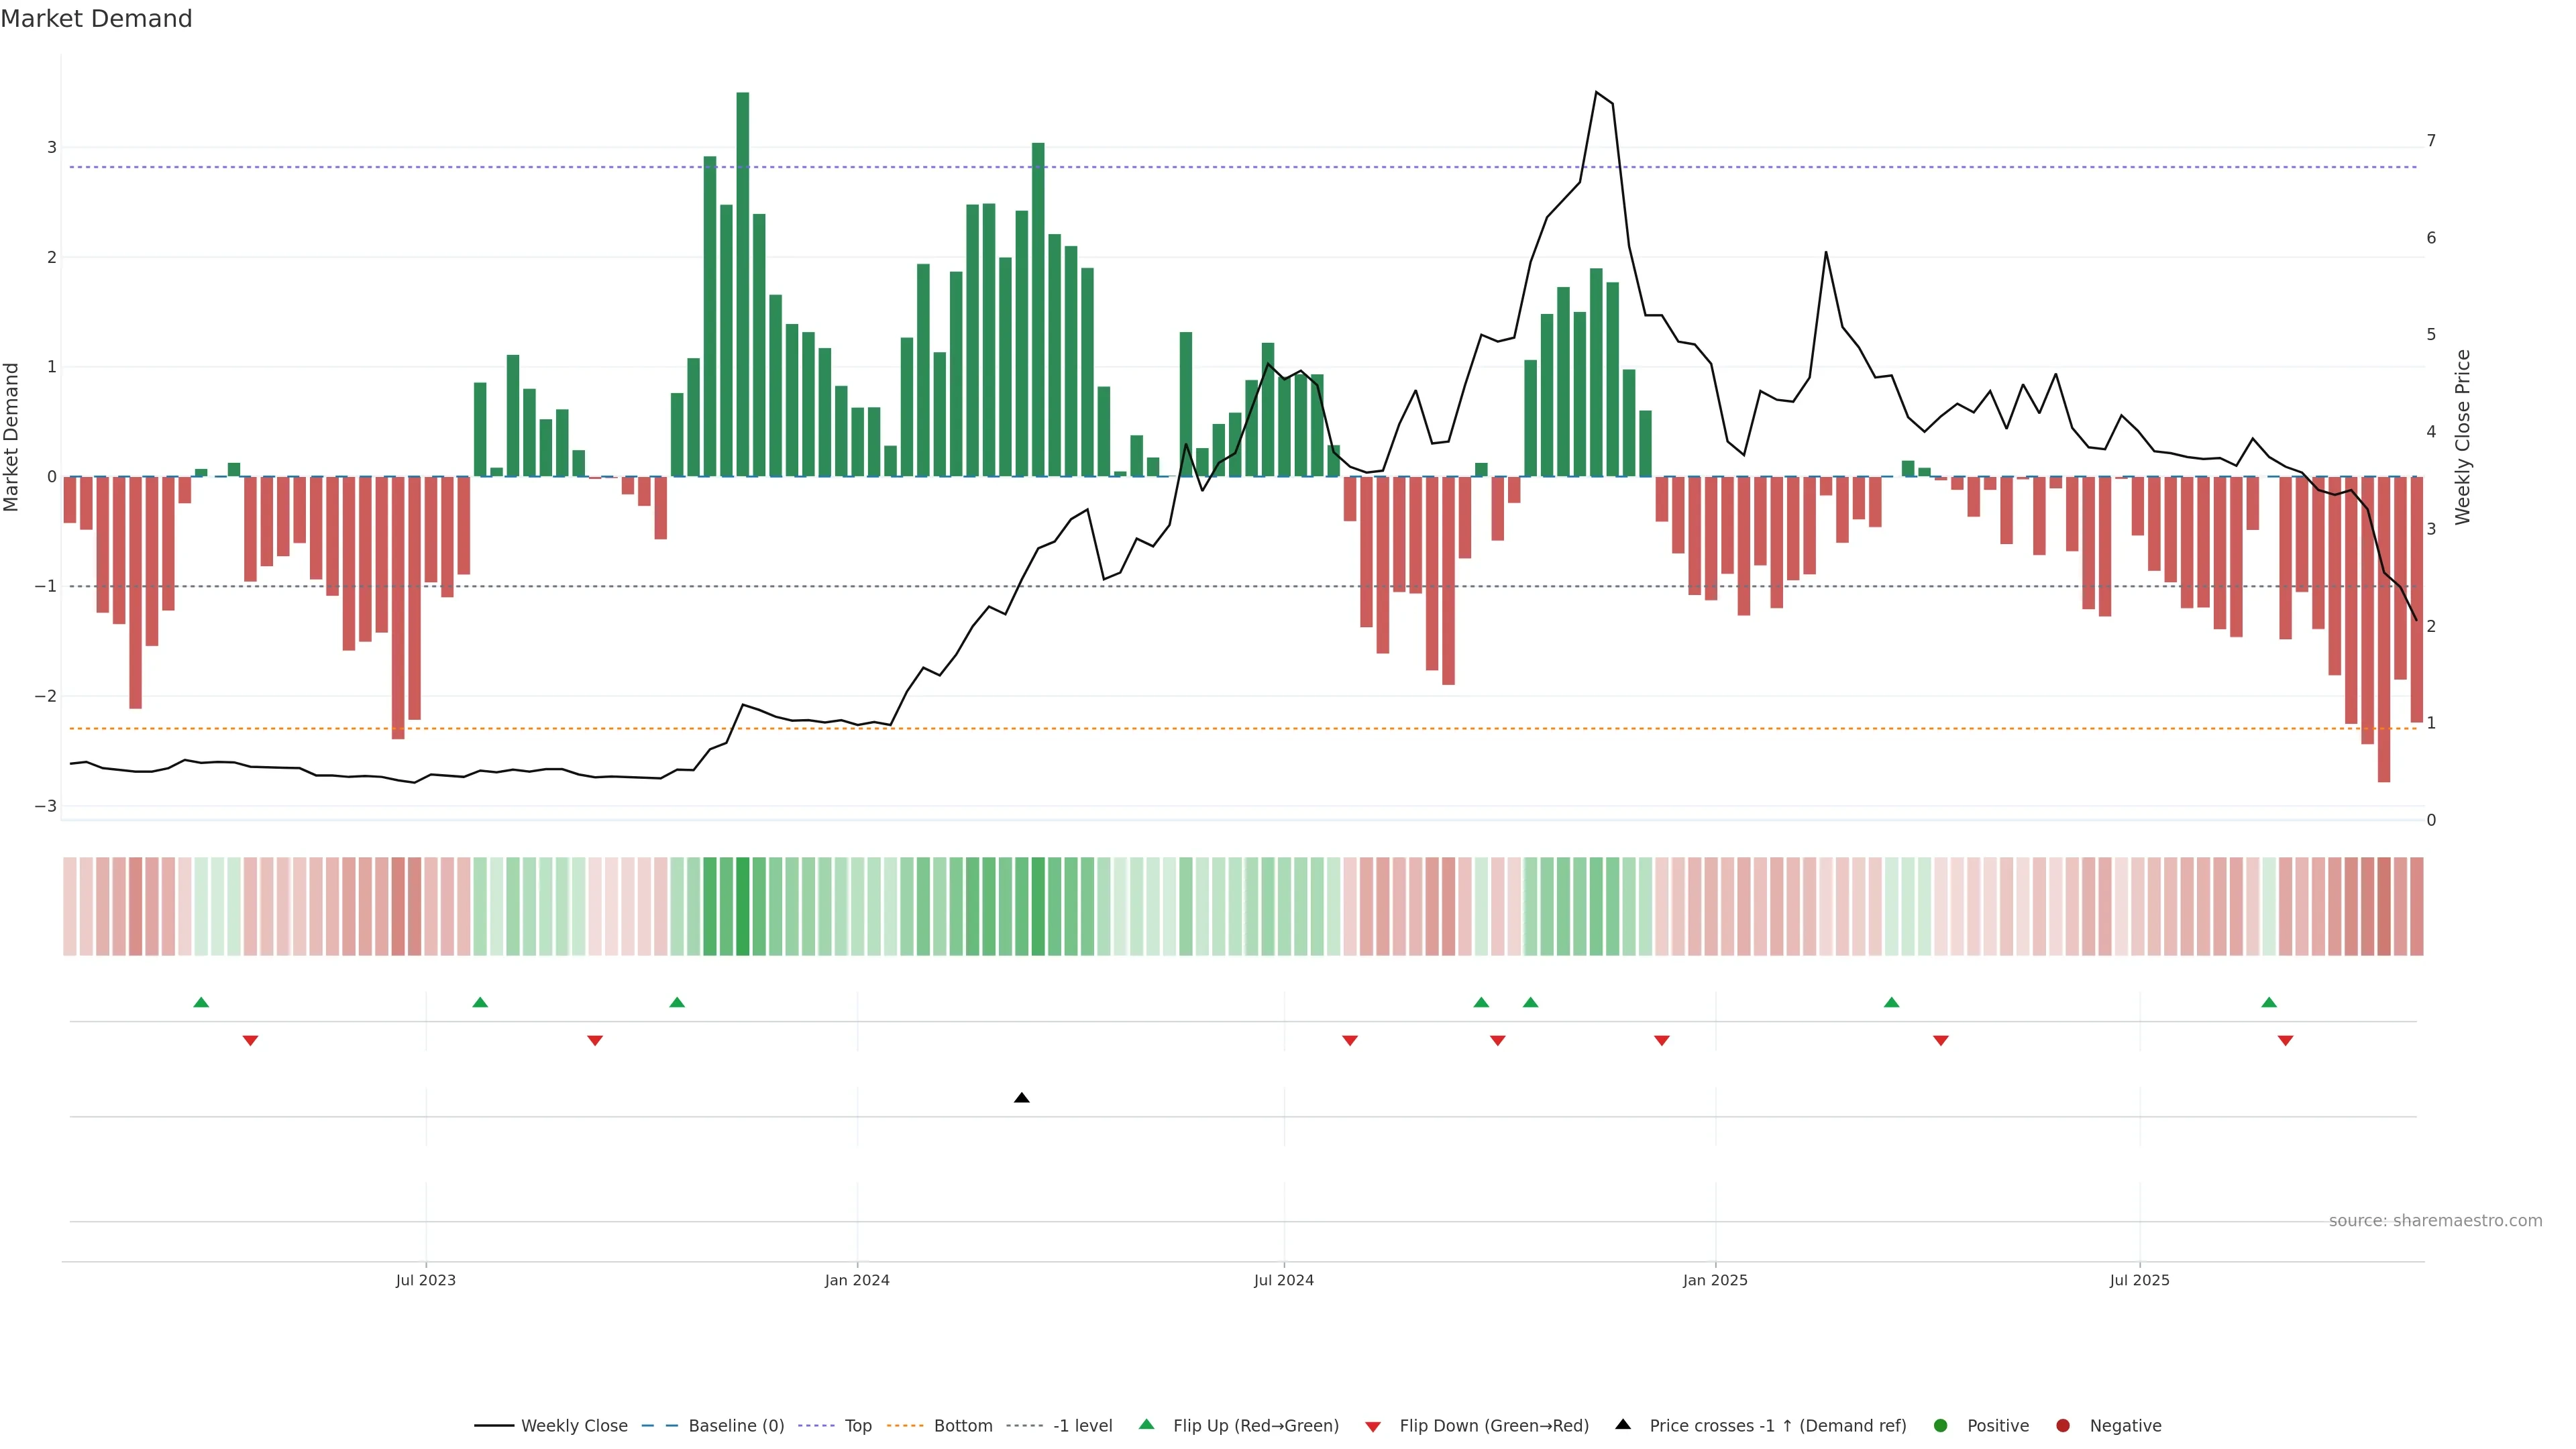This screenshot has height=1449, width=2576.
Task: Click the rightmost green flip-up triangle
Action: pyautogui.click(x=2269, y=1002)
